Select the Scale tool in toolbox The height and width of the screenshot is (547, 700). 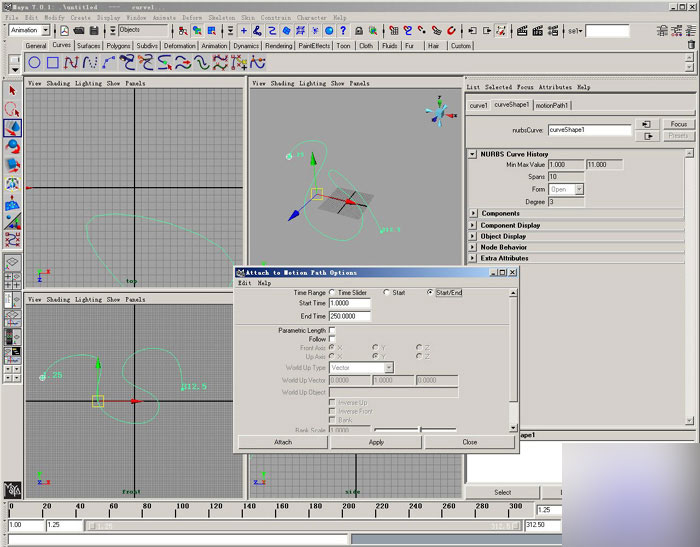[13, 165]
